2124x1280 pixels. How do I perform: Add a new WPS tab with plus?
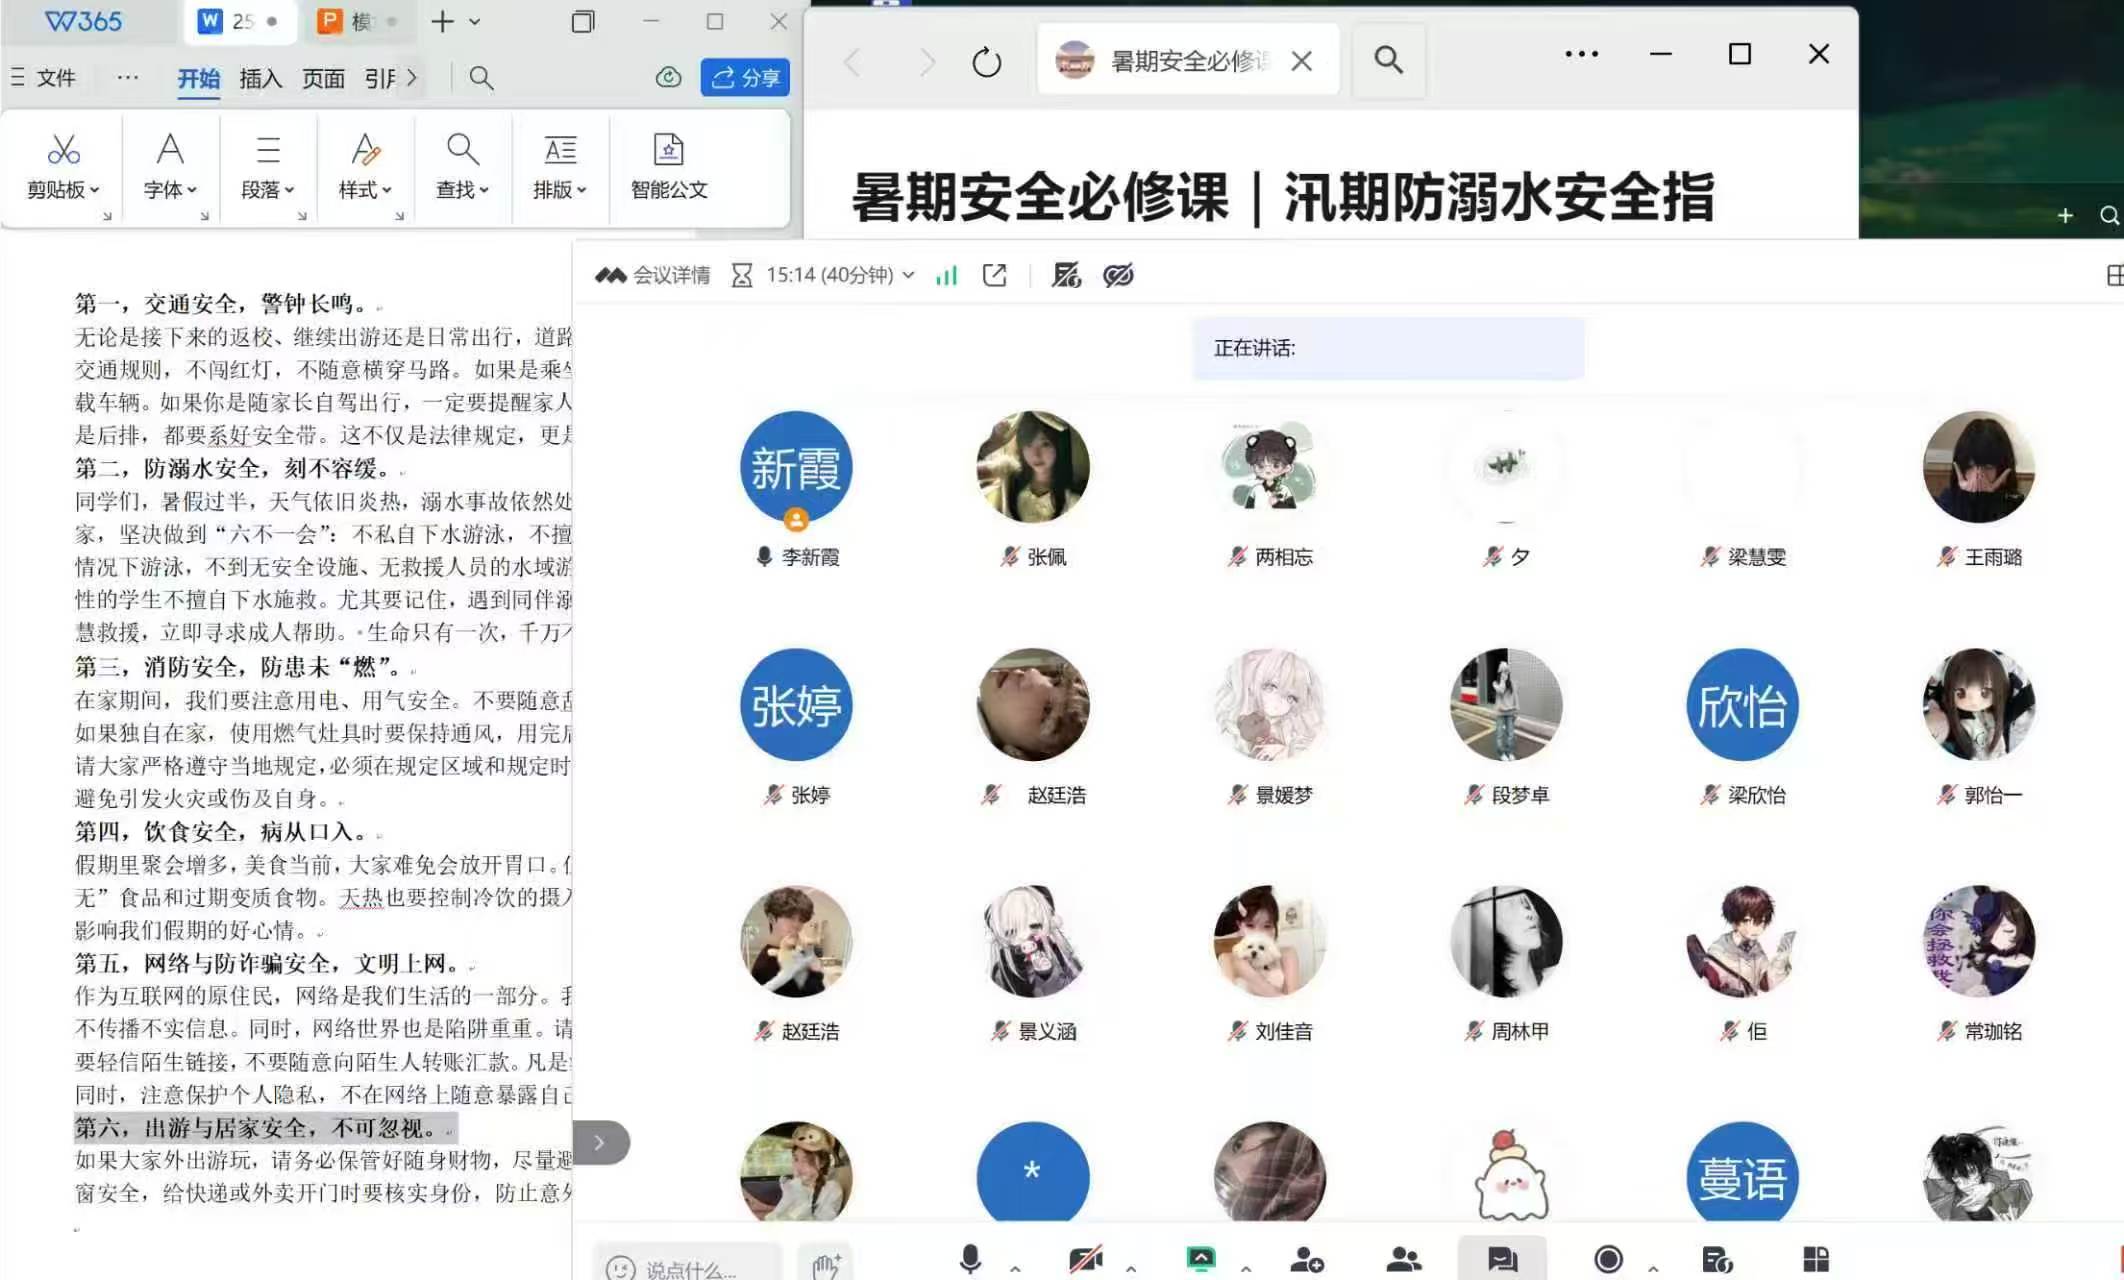pyautogui.click(x=442, y=21)
